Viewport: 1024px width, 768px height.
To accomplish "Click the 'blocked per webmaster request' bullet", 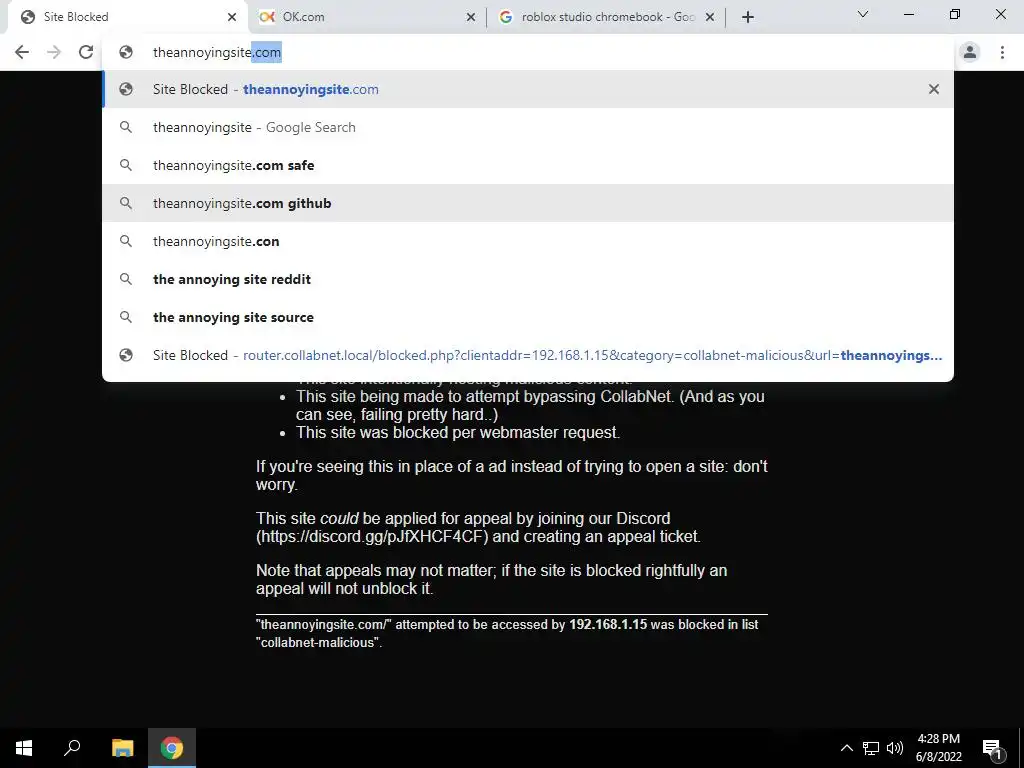I will pyautogui.click(x=458, y=432).
